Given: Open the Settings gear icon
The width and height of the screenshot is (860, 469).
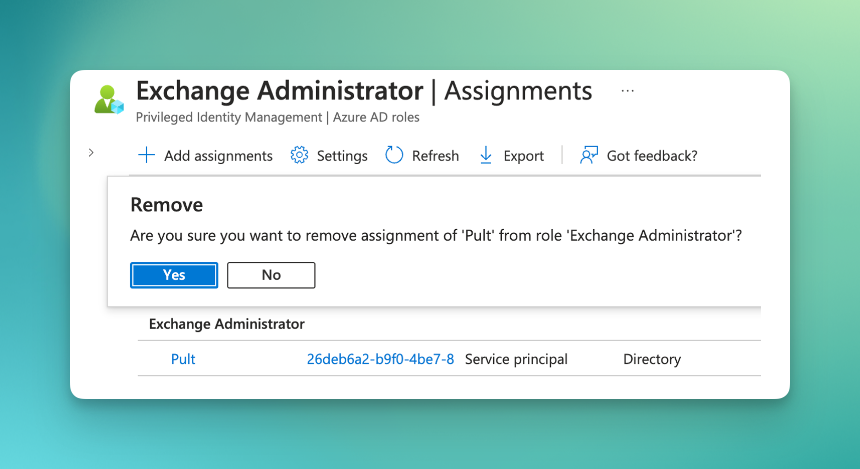Looking at the screenshot, I should click(x=299, y=155).
